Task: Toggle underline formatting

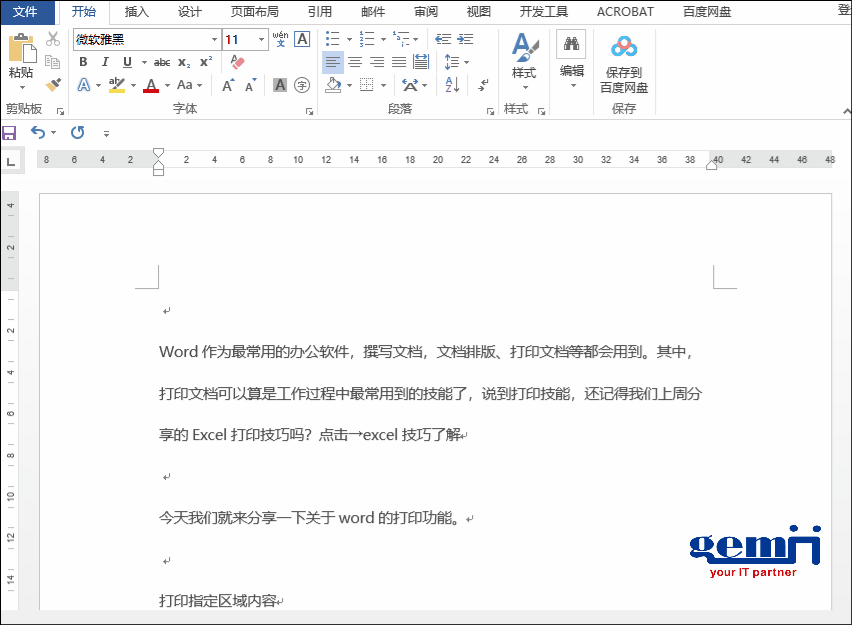Action: tap(128, 61)
